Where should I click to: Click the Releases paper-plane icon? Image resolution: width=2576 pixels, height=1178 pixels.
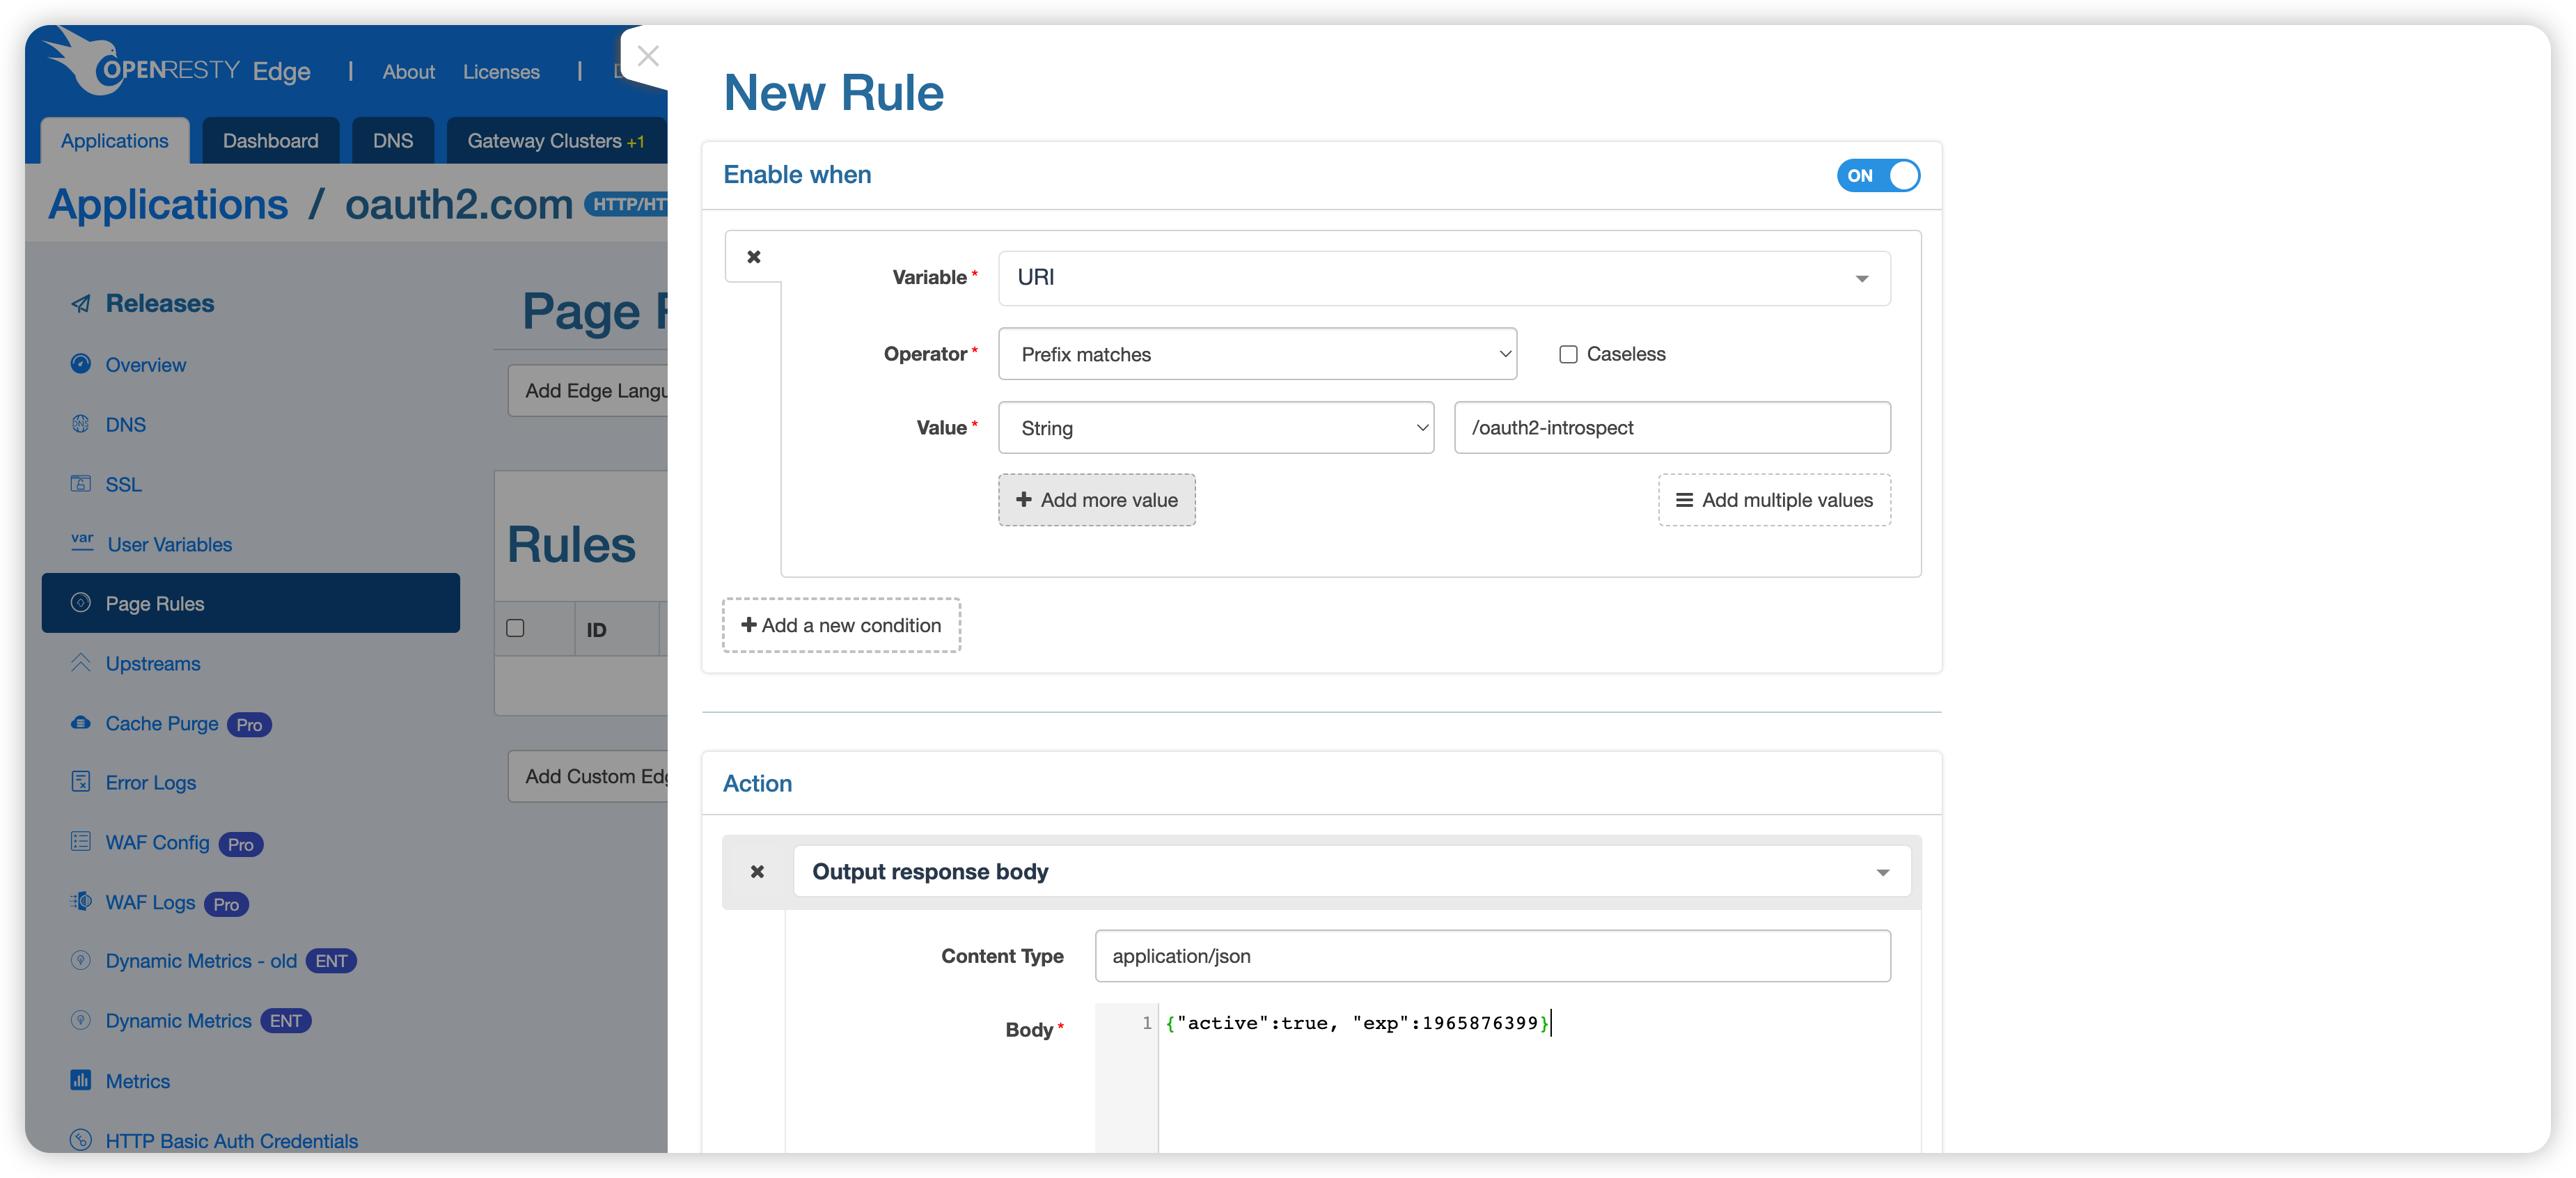point(81,304)
